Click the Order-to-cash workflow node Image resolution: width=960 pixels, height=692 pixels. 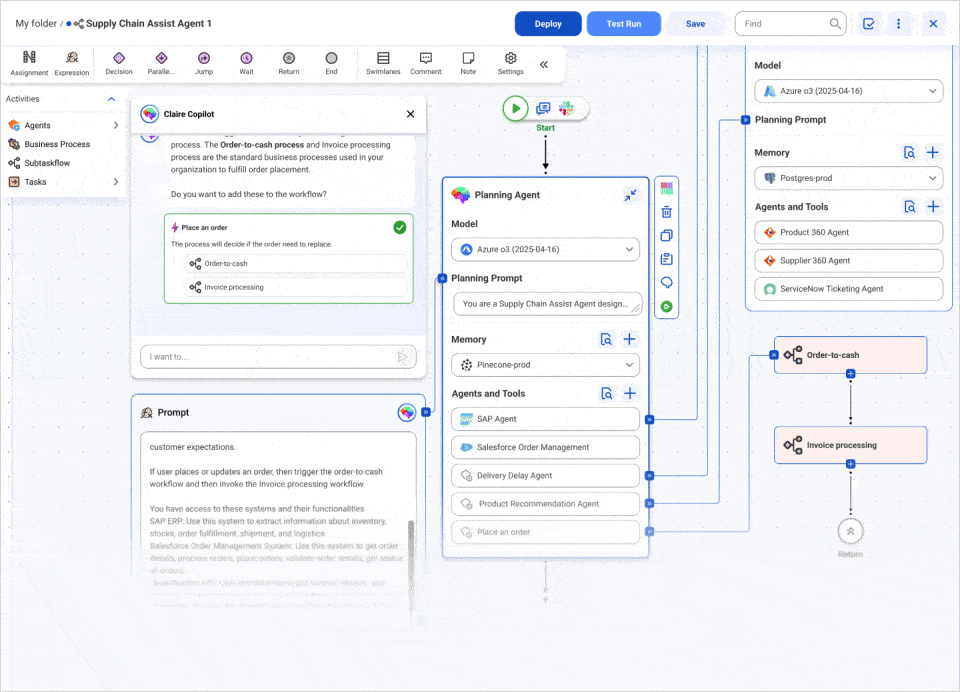pyautogui.click(x=850, y=355)
